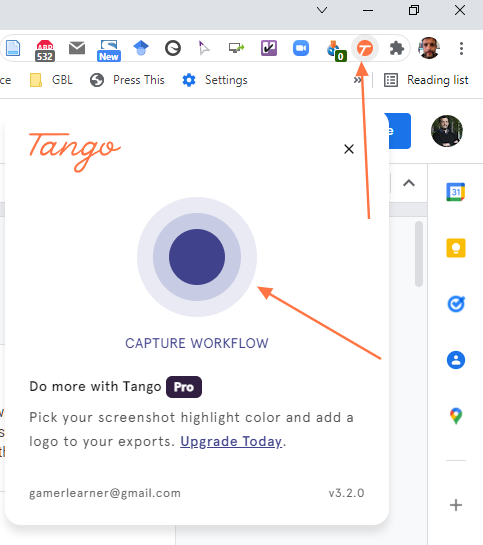Open the Extensions puzzle piece menu

tap(396, 48)
